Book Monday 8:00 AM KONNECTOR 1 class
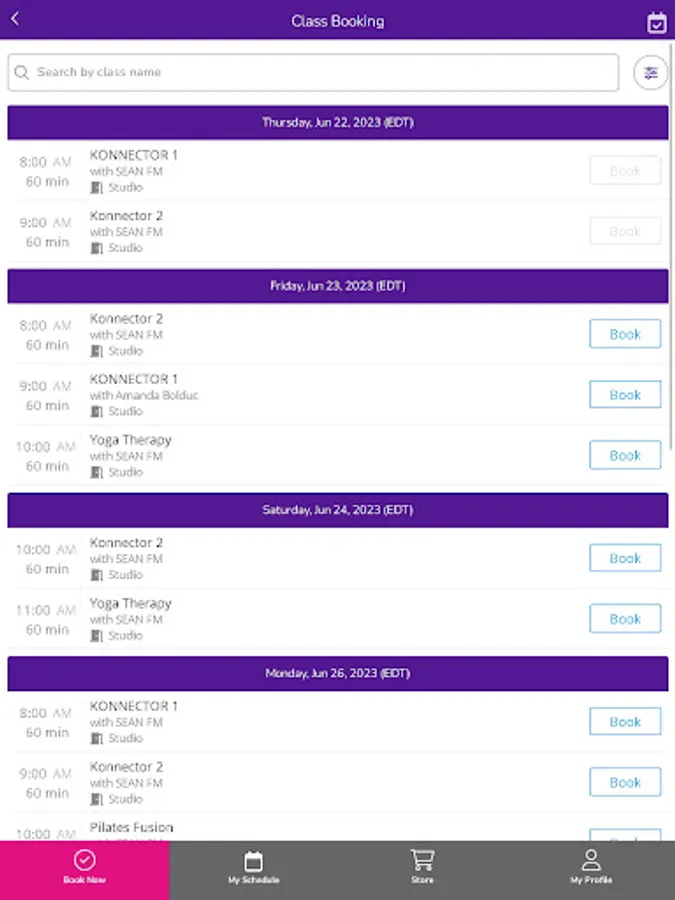Image resolution: width=675 pixels, height=900 pixels. tap(625, 721)
